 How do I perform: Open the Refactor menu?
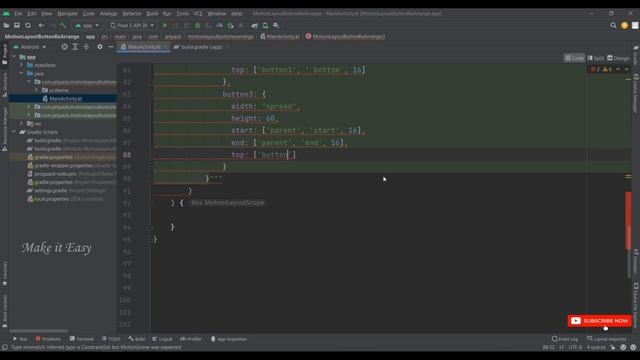[132, 13]
